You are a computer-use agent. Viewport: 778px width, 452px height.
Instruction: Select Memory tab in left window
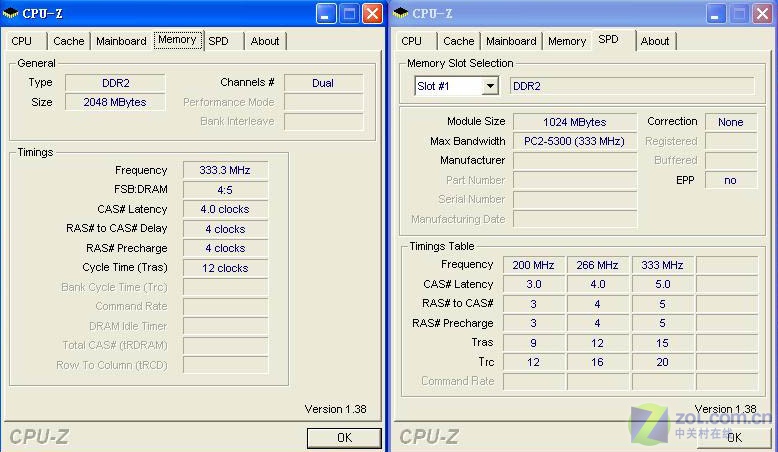(x=178, y=40)
